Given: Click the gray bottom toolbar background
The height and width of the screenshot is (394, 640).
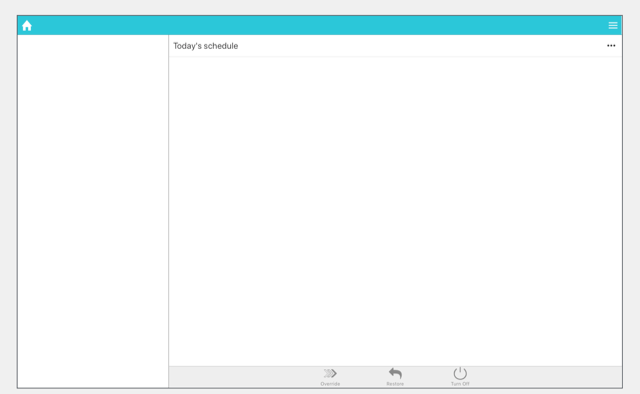Looking at the screenshot, I should (395, 377).
